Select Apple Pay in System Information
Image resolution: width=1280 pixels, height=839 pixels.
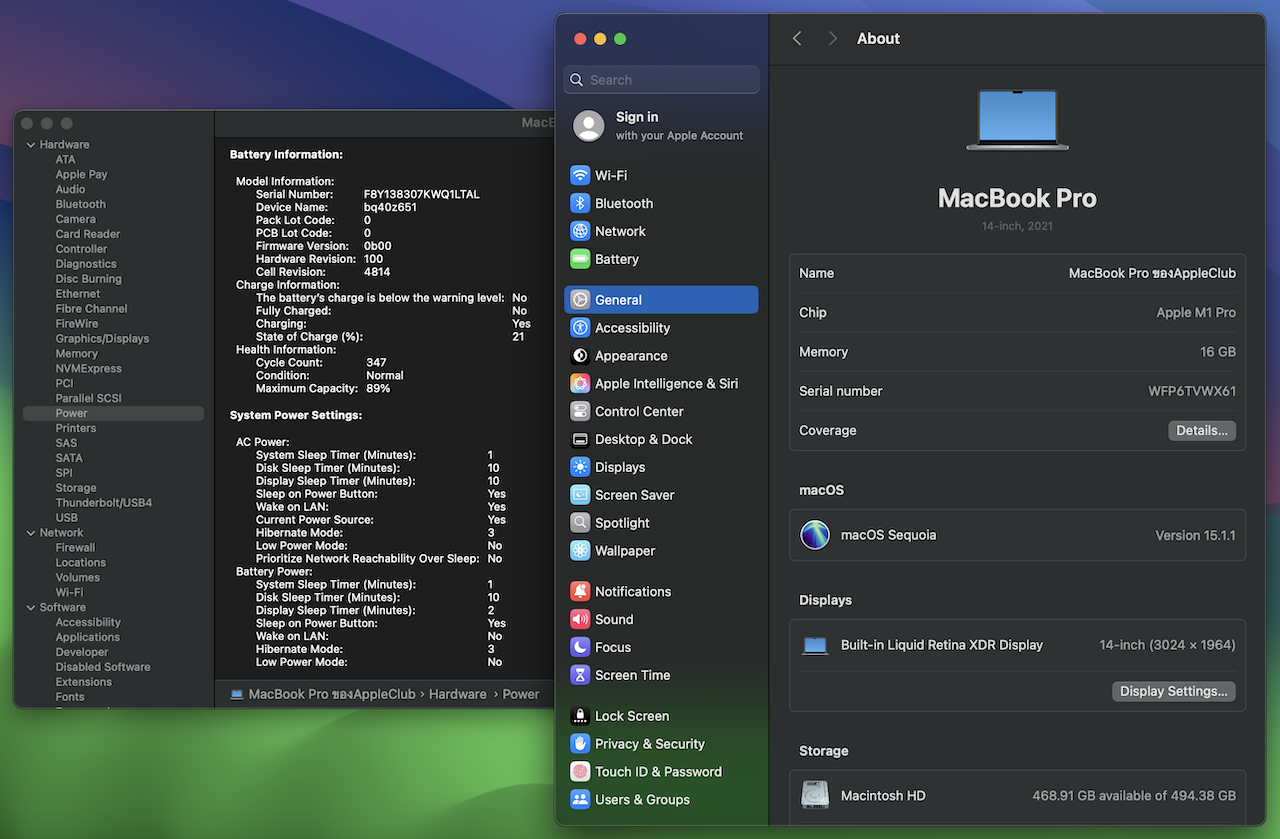(82, 175)
